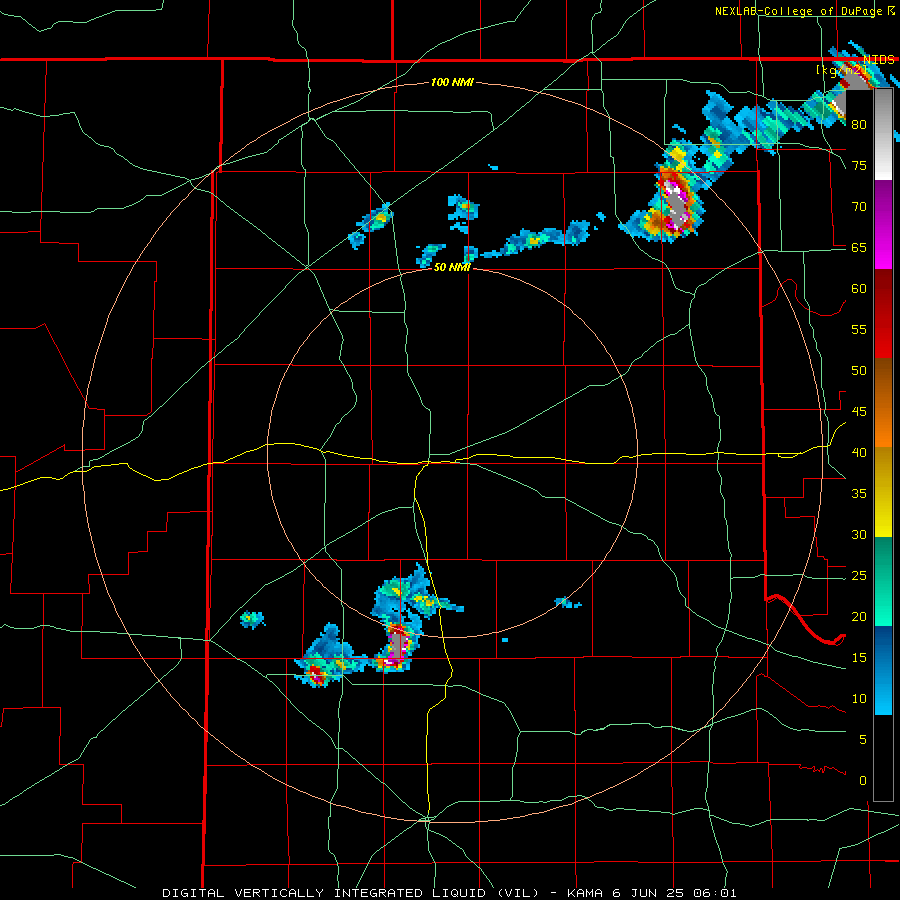Pick the bright red color bar segment
The height and width of the screenshot is (900, 900).
pos(883,338)
